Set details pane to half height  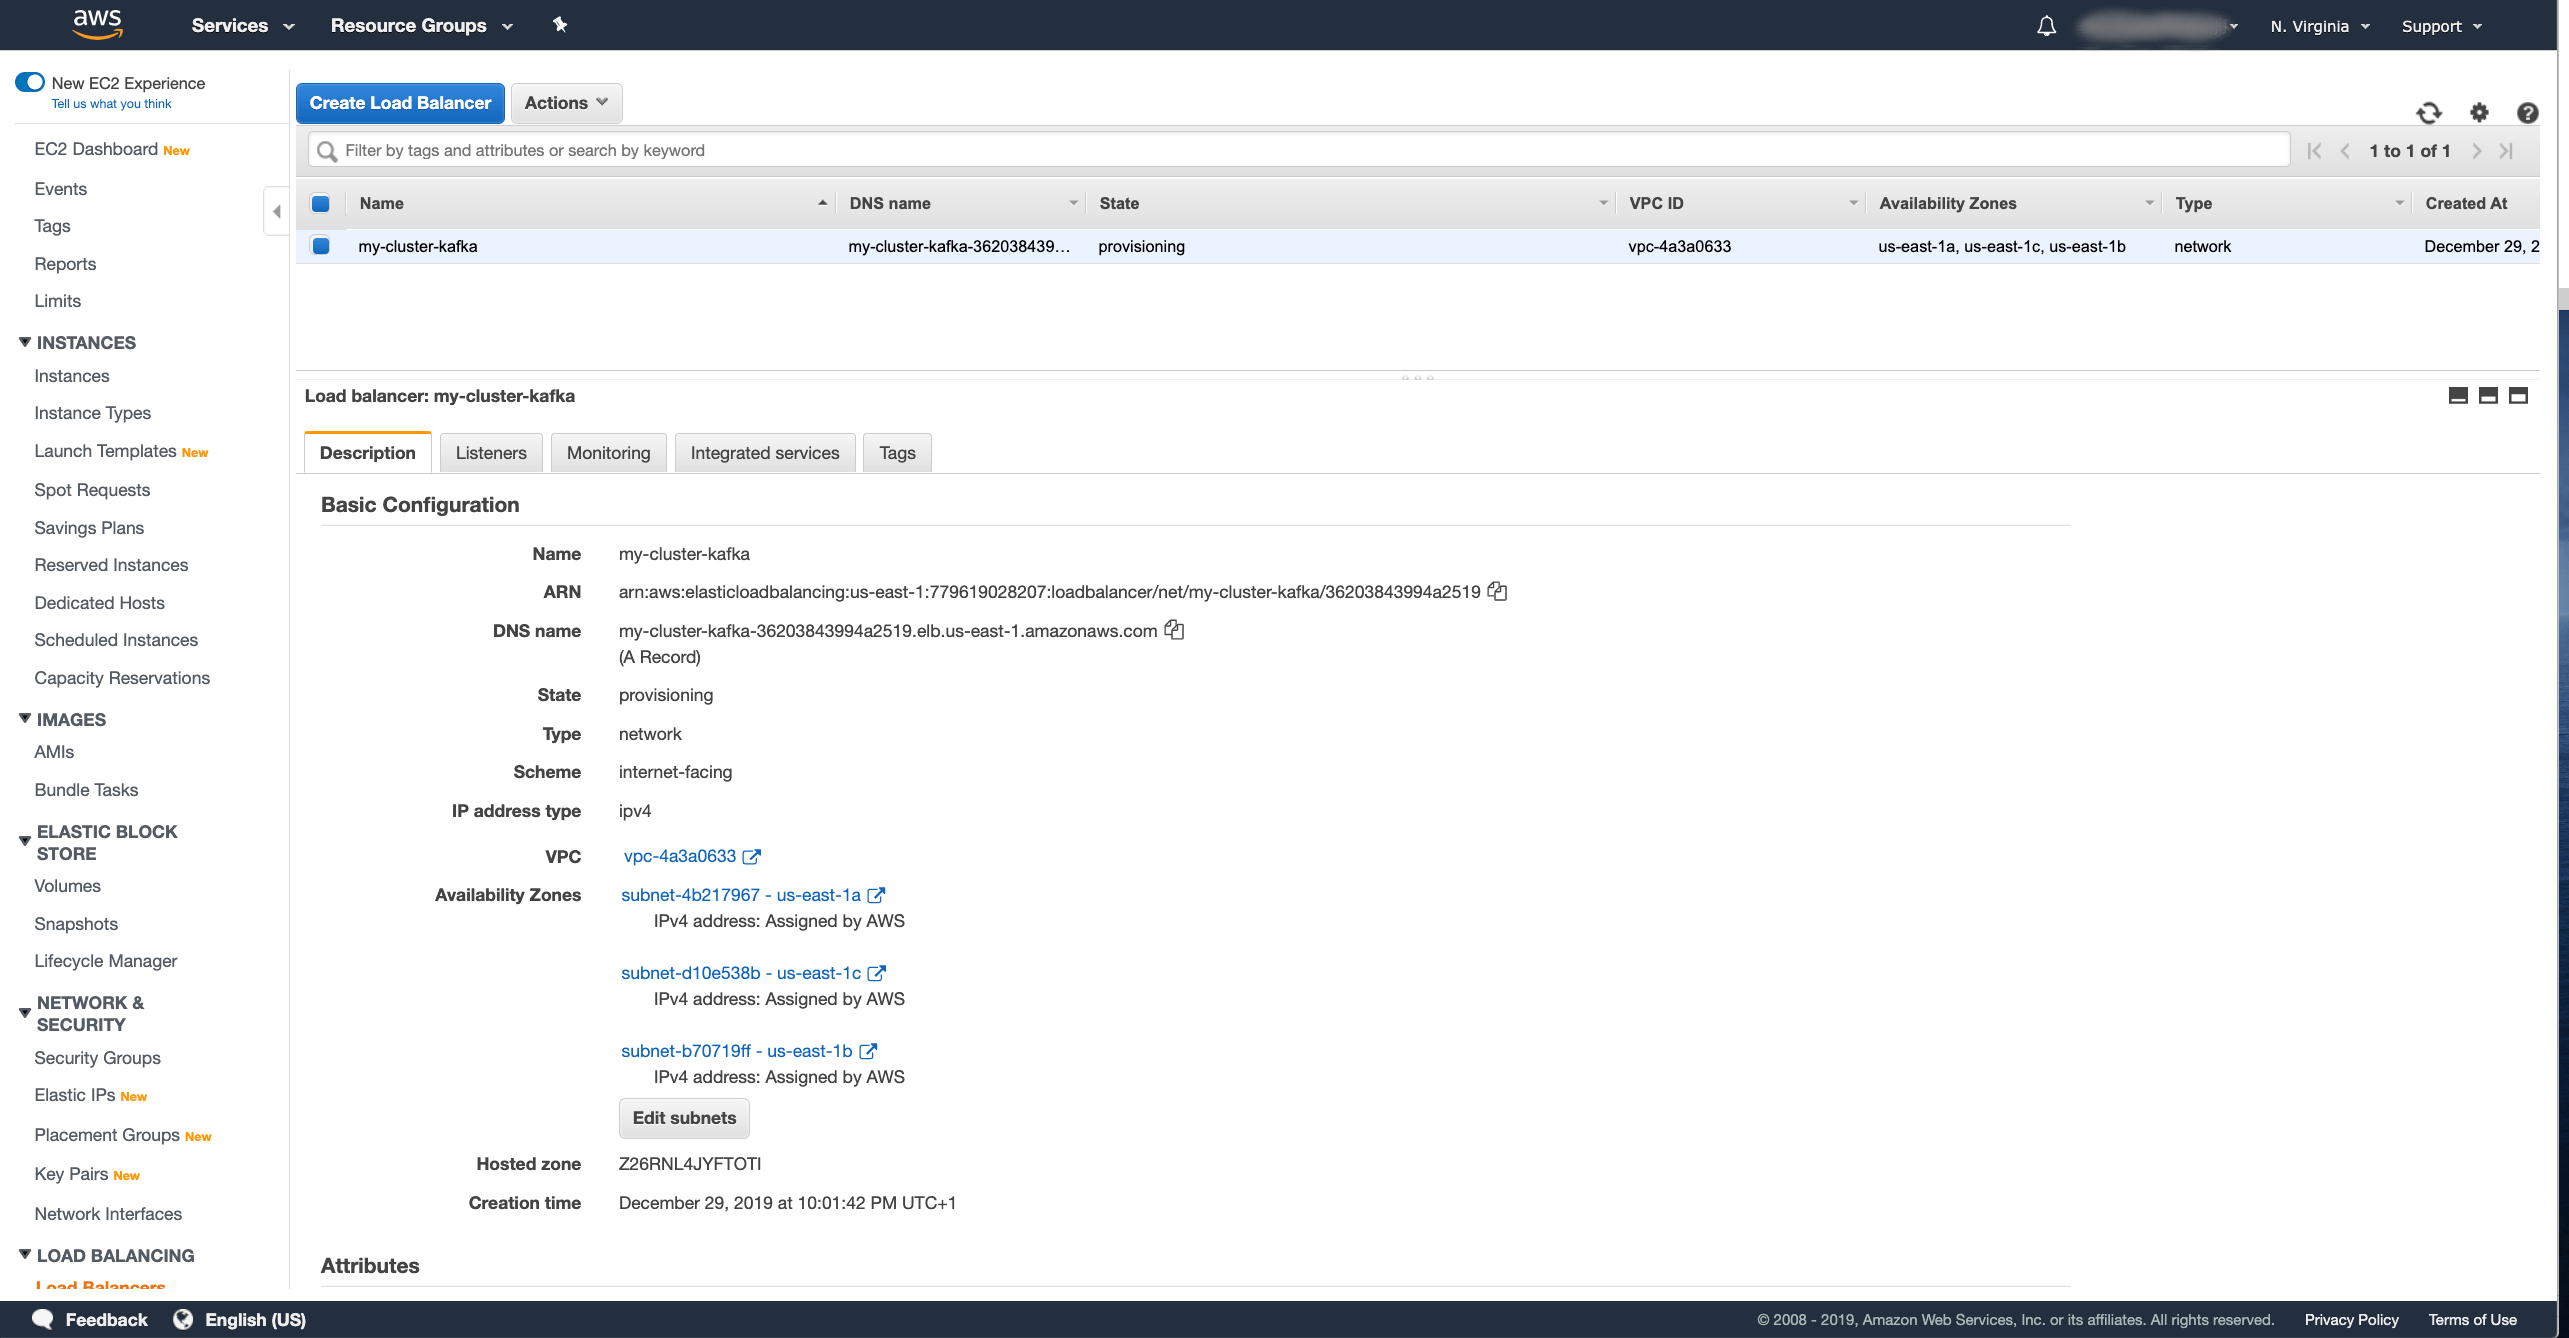tap(2488, 396)
